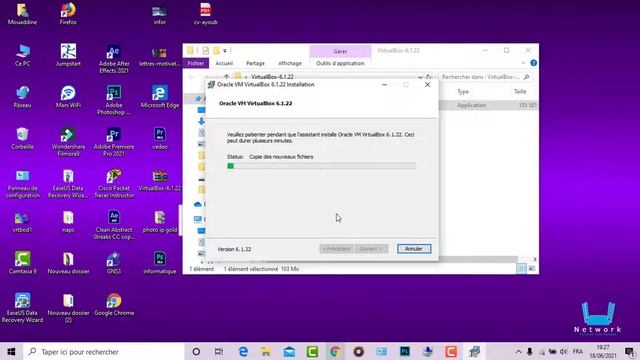The width and height of the screenshot is (640, 360).
Task: Launch Camtasia 9 shortcut
Action: point(22,263)
